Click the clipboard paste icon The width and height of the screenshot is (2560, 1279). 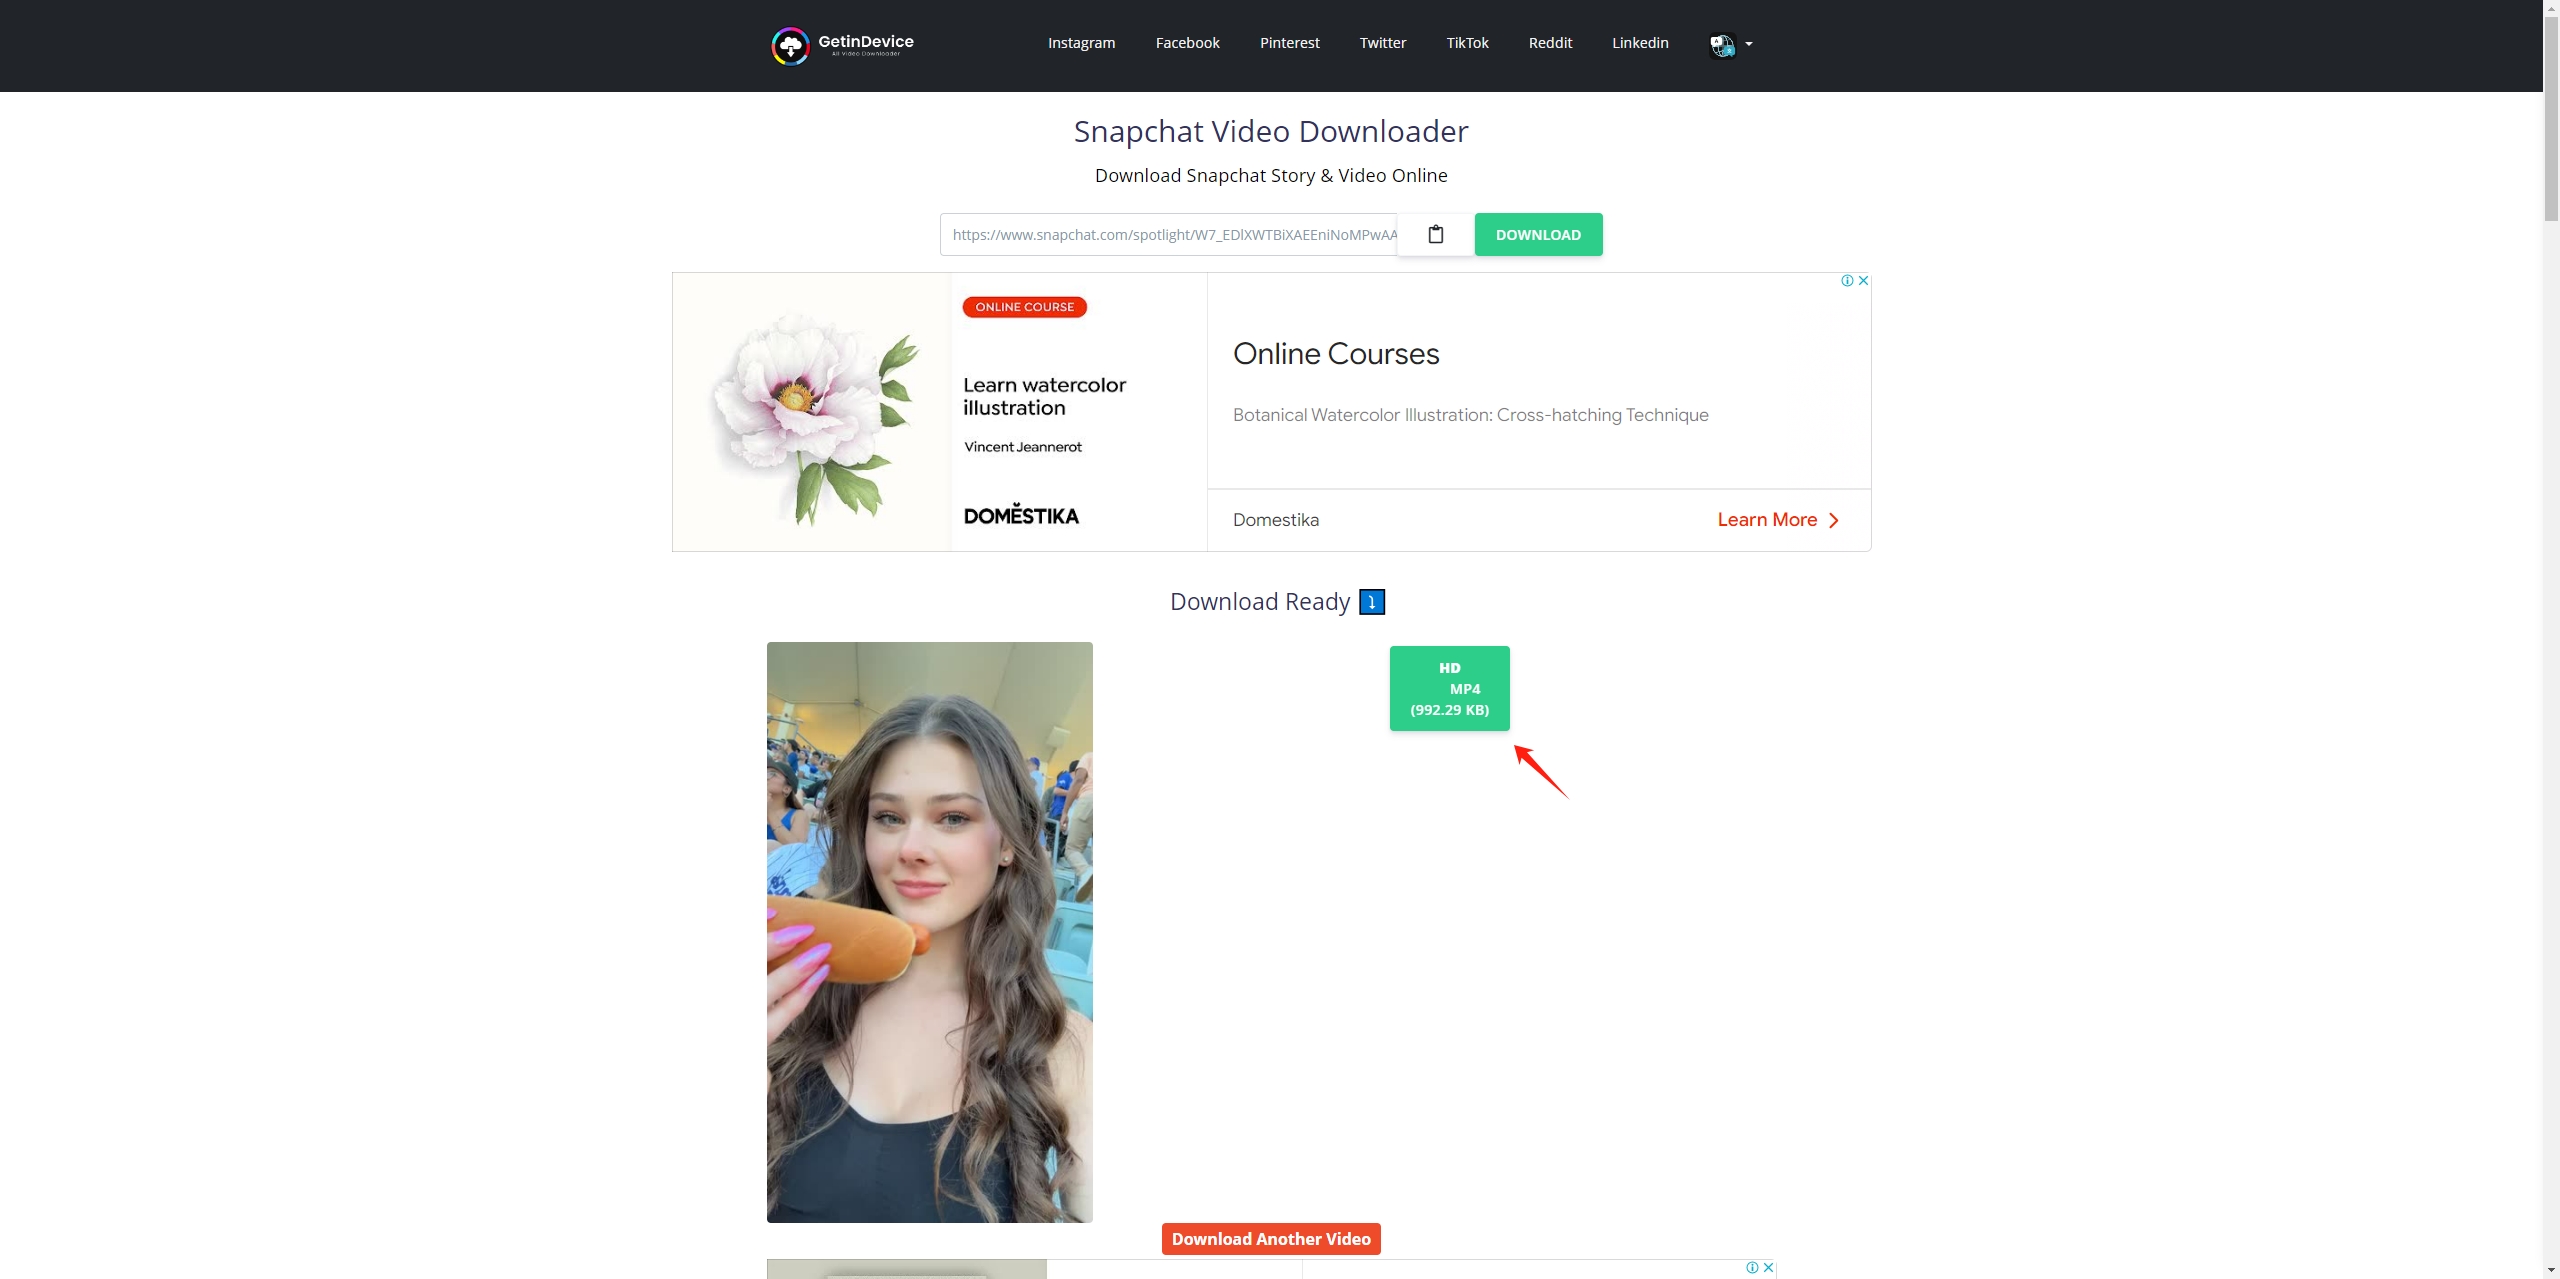click(x=1435, y=234)
